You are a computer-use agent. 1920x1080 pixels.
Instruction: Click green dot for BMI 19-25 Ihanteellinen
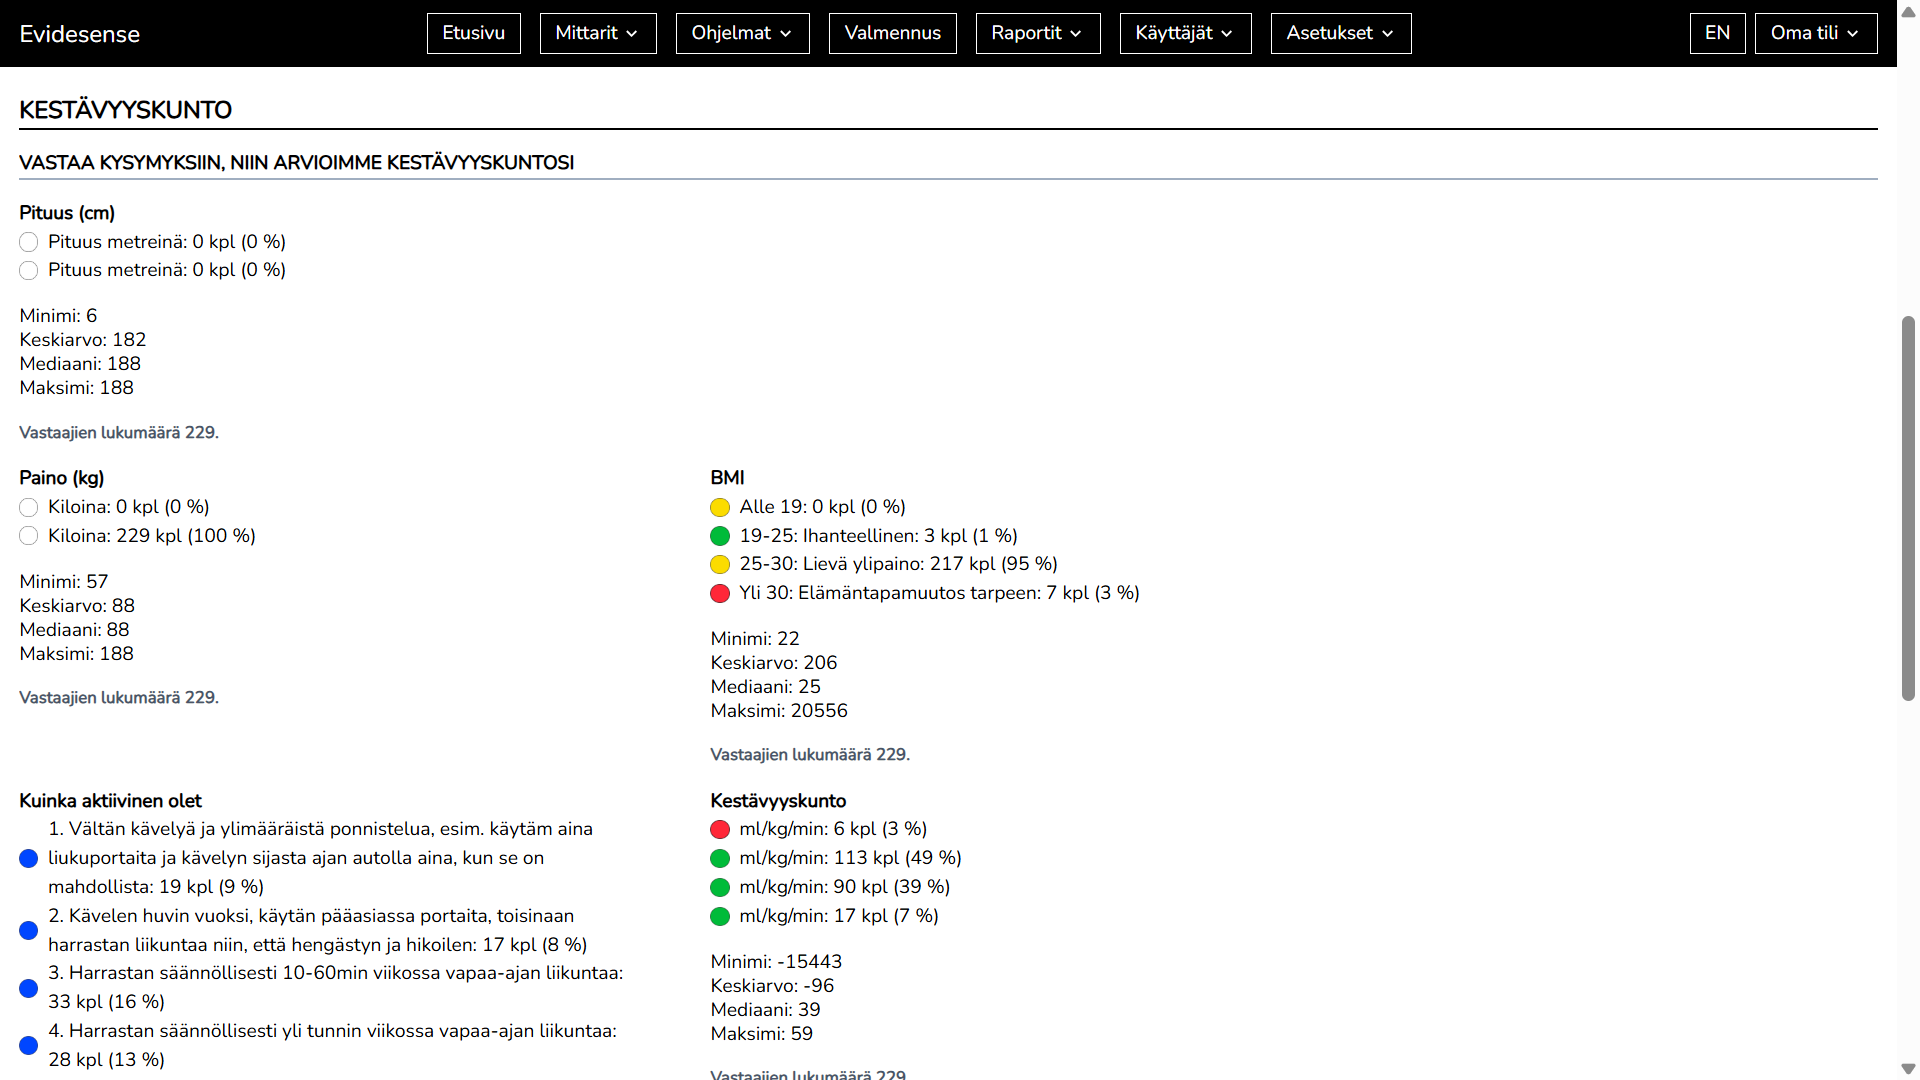[x=720, y=536]
